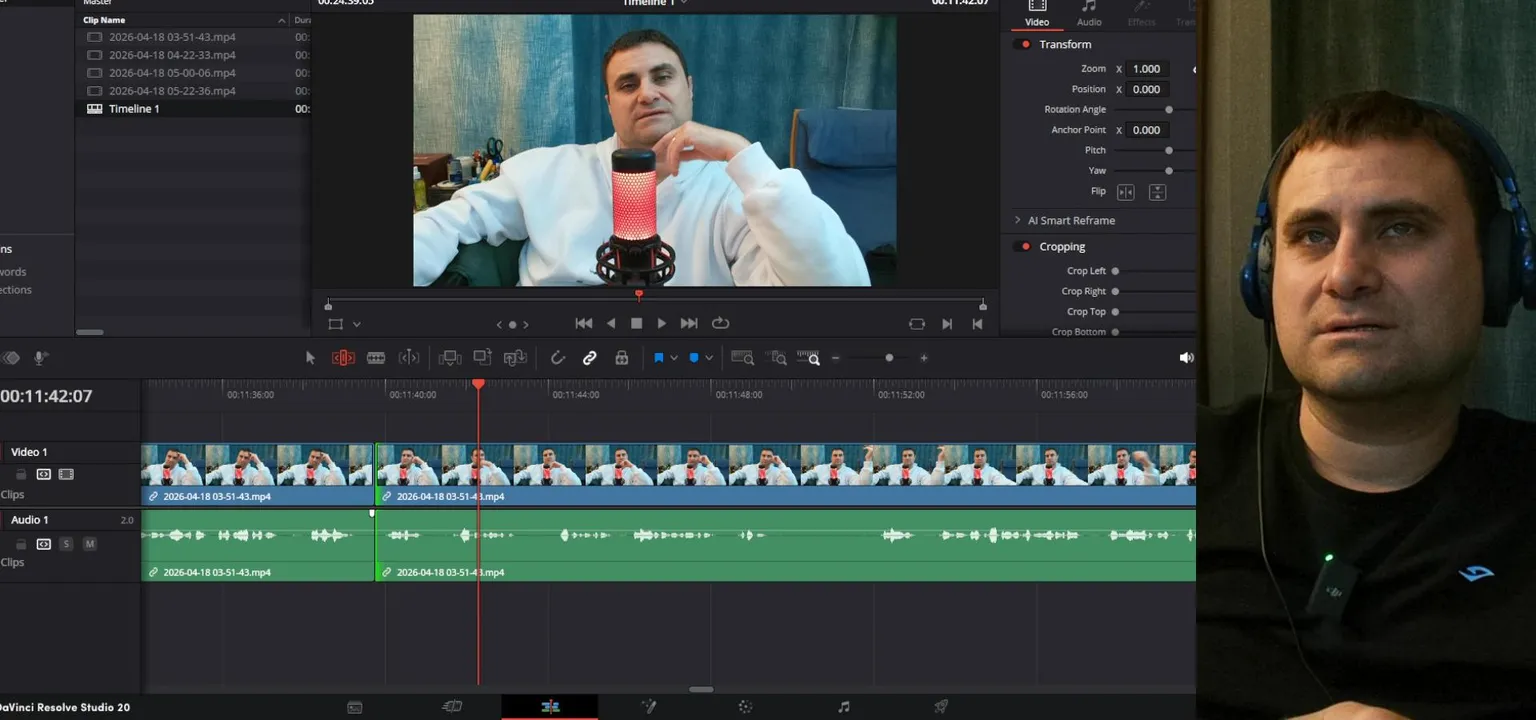The width and height of the screenshot is (1536, 720).
Task: Lock the Audio 1 track
Action: coord(21,544)
